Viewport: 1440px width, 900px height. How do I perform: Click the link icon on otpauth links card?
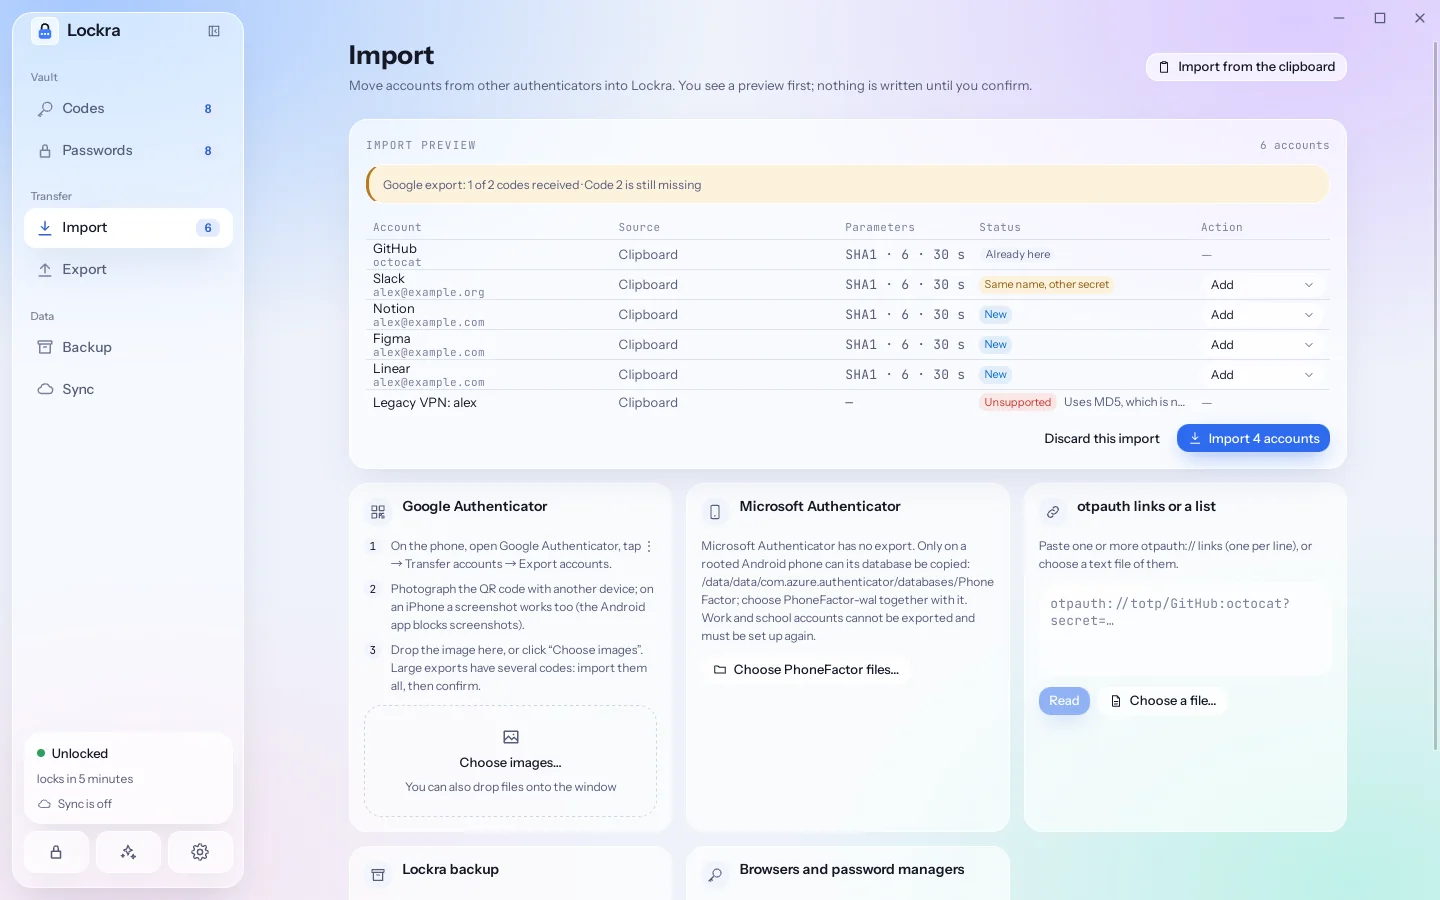pos(1053,512)
